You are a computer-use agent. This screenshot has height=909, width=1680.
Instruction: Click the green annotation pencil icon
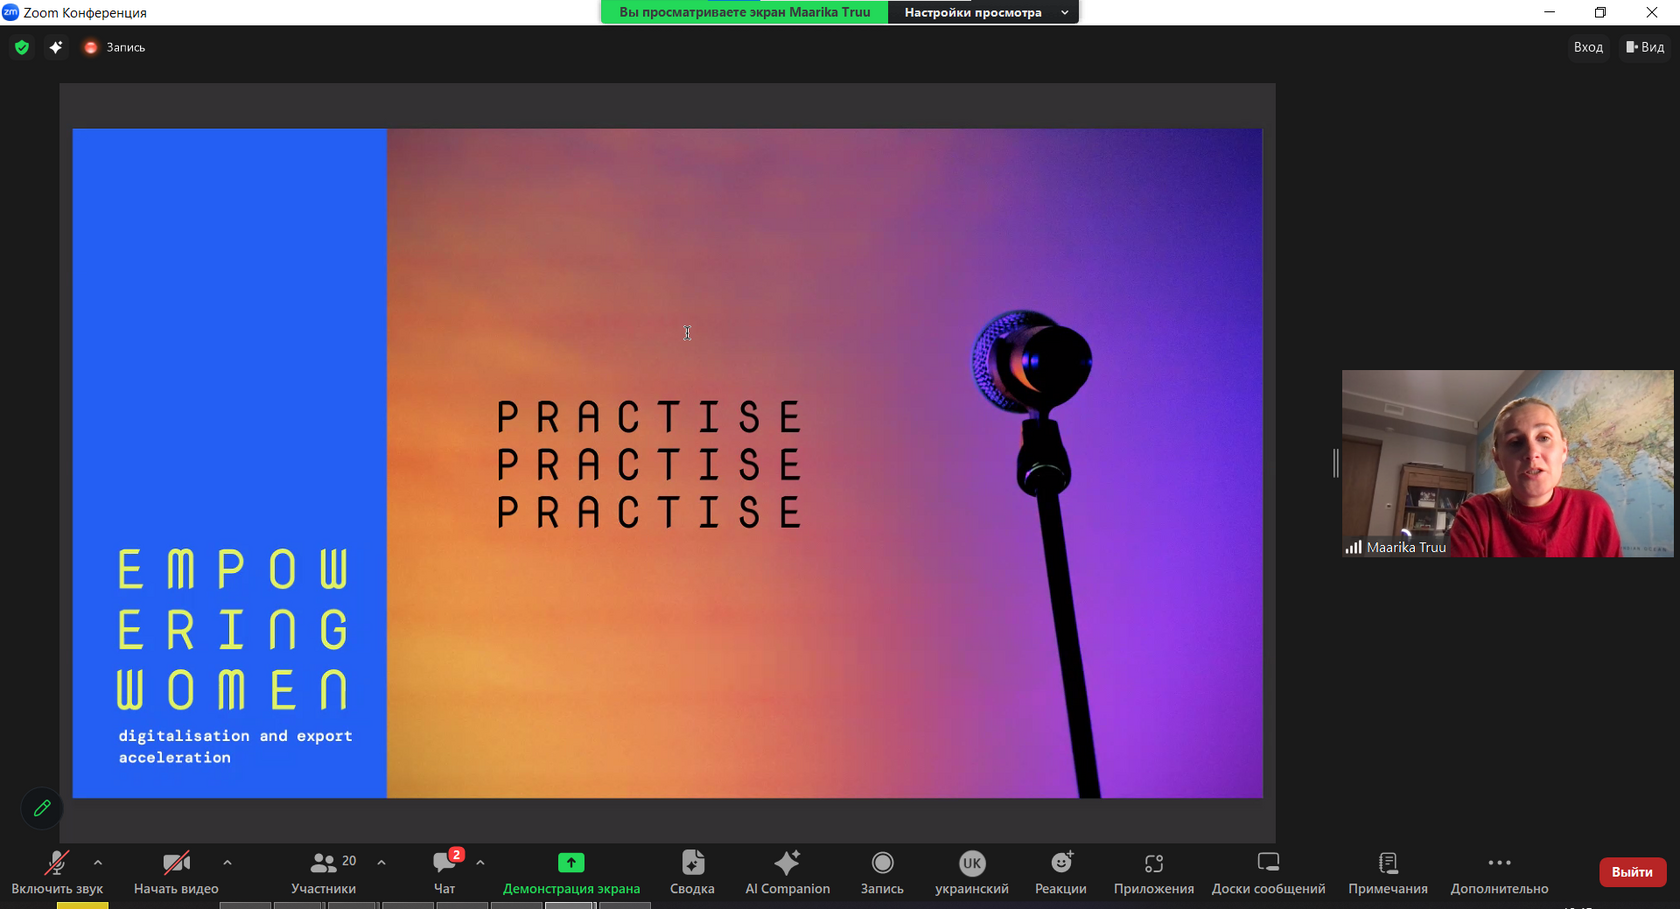[42, 808]
